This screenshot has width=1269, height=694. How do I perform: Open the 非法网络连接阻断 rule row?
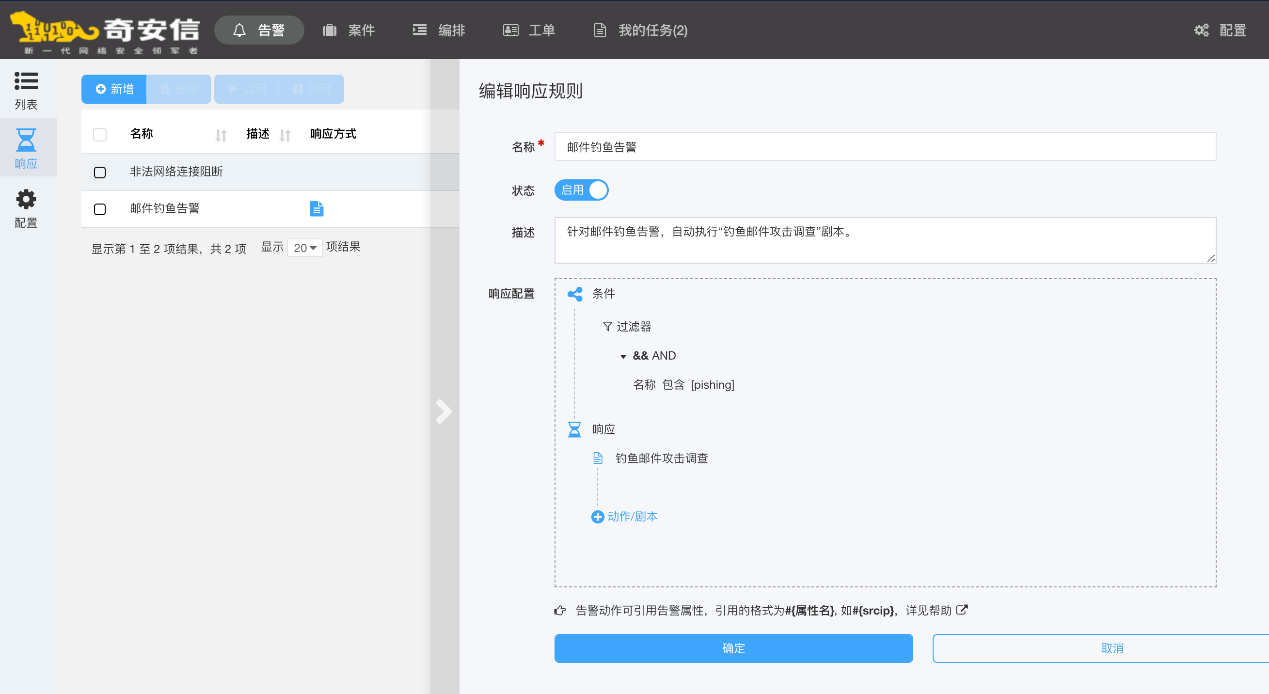click(270, 172)
